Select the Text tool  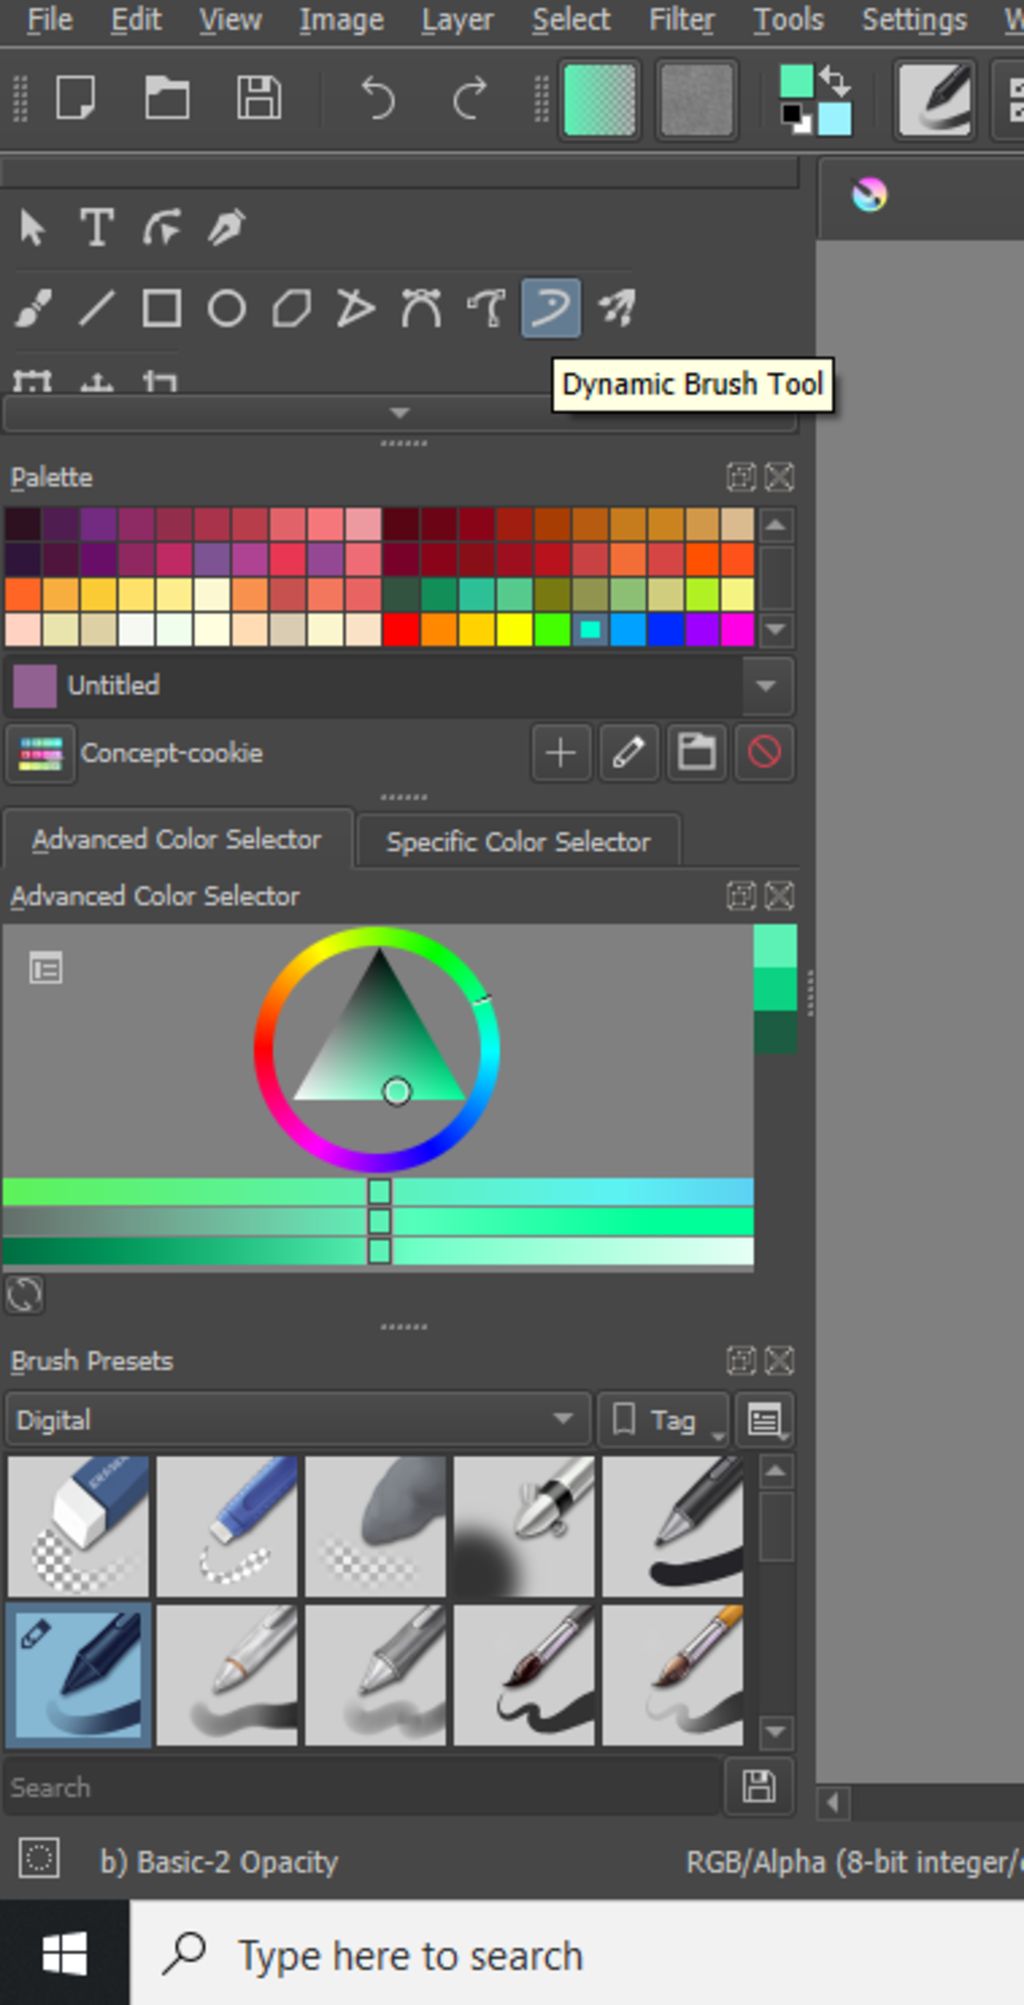pyautogui.click(x=96, y=228)
